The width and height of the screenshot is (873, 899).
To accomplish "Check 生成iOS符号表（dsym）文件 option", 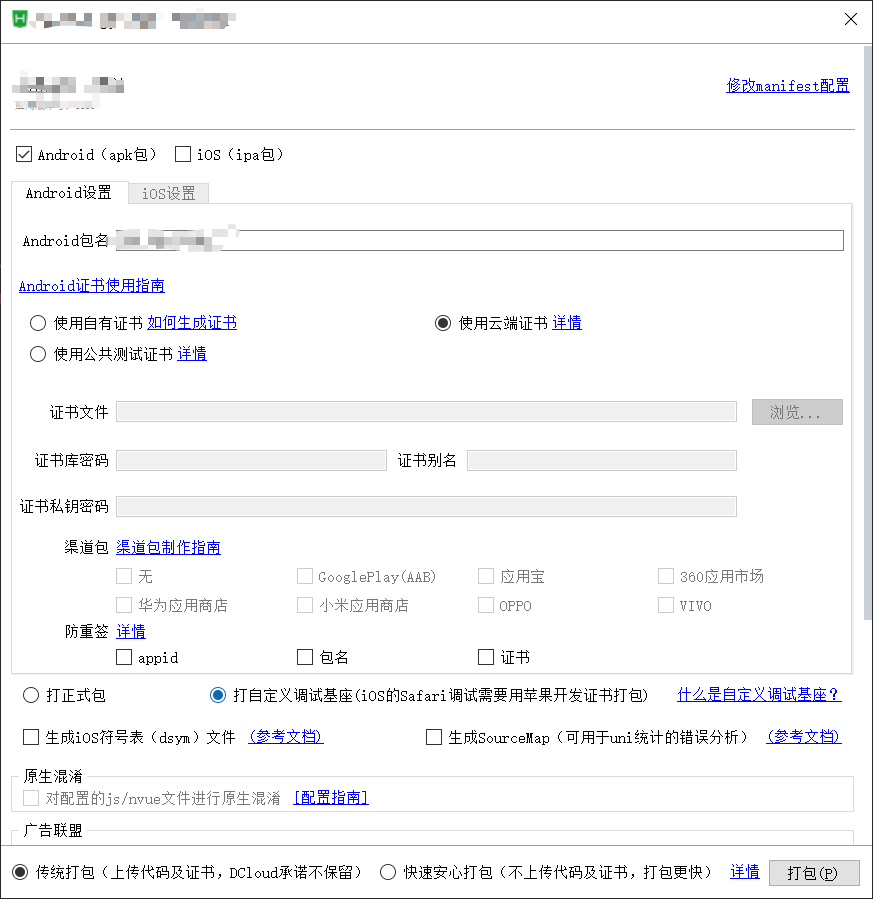I will [30, 737].
